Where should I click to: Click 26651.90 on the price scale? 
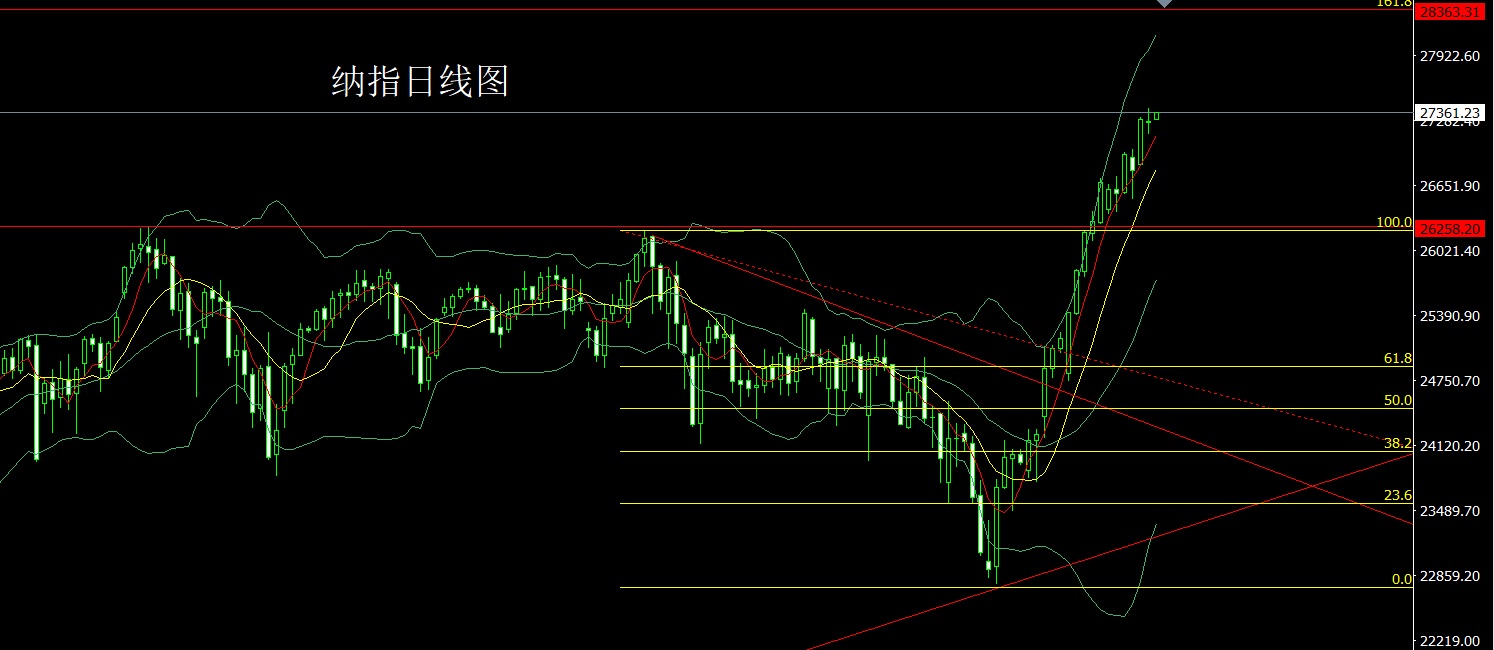tap(1450, 187)
